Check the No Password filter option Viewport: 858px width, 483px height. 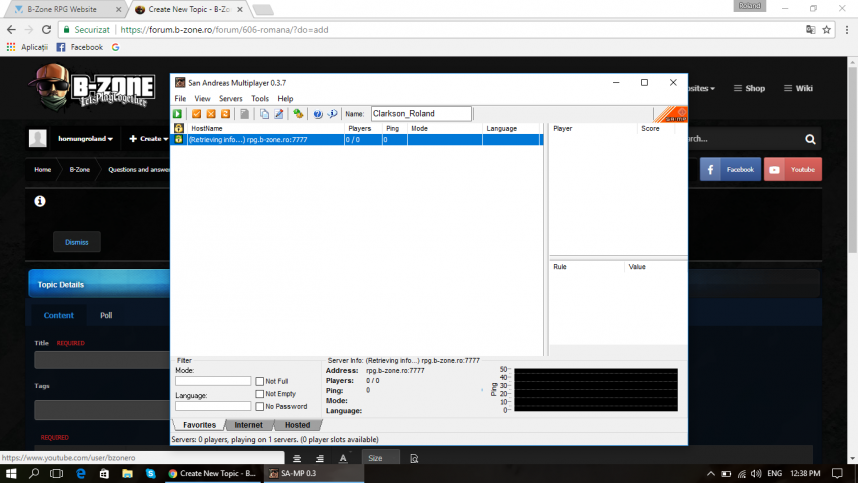pos(259,406)
